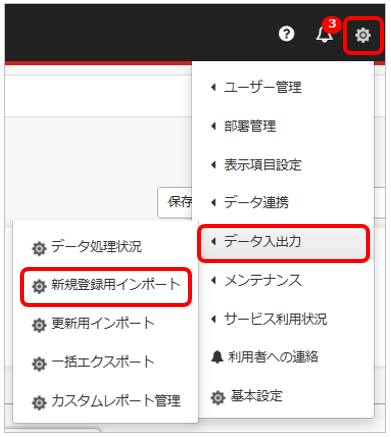Open the settings gear in the header
Image resolution: width=391 pixels, height=437 pixels.
(363, 35)
